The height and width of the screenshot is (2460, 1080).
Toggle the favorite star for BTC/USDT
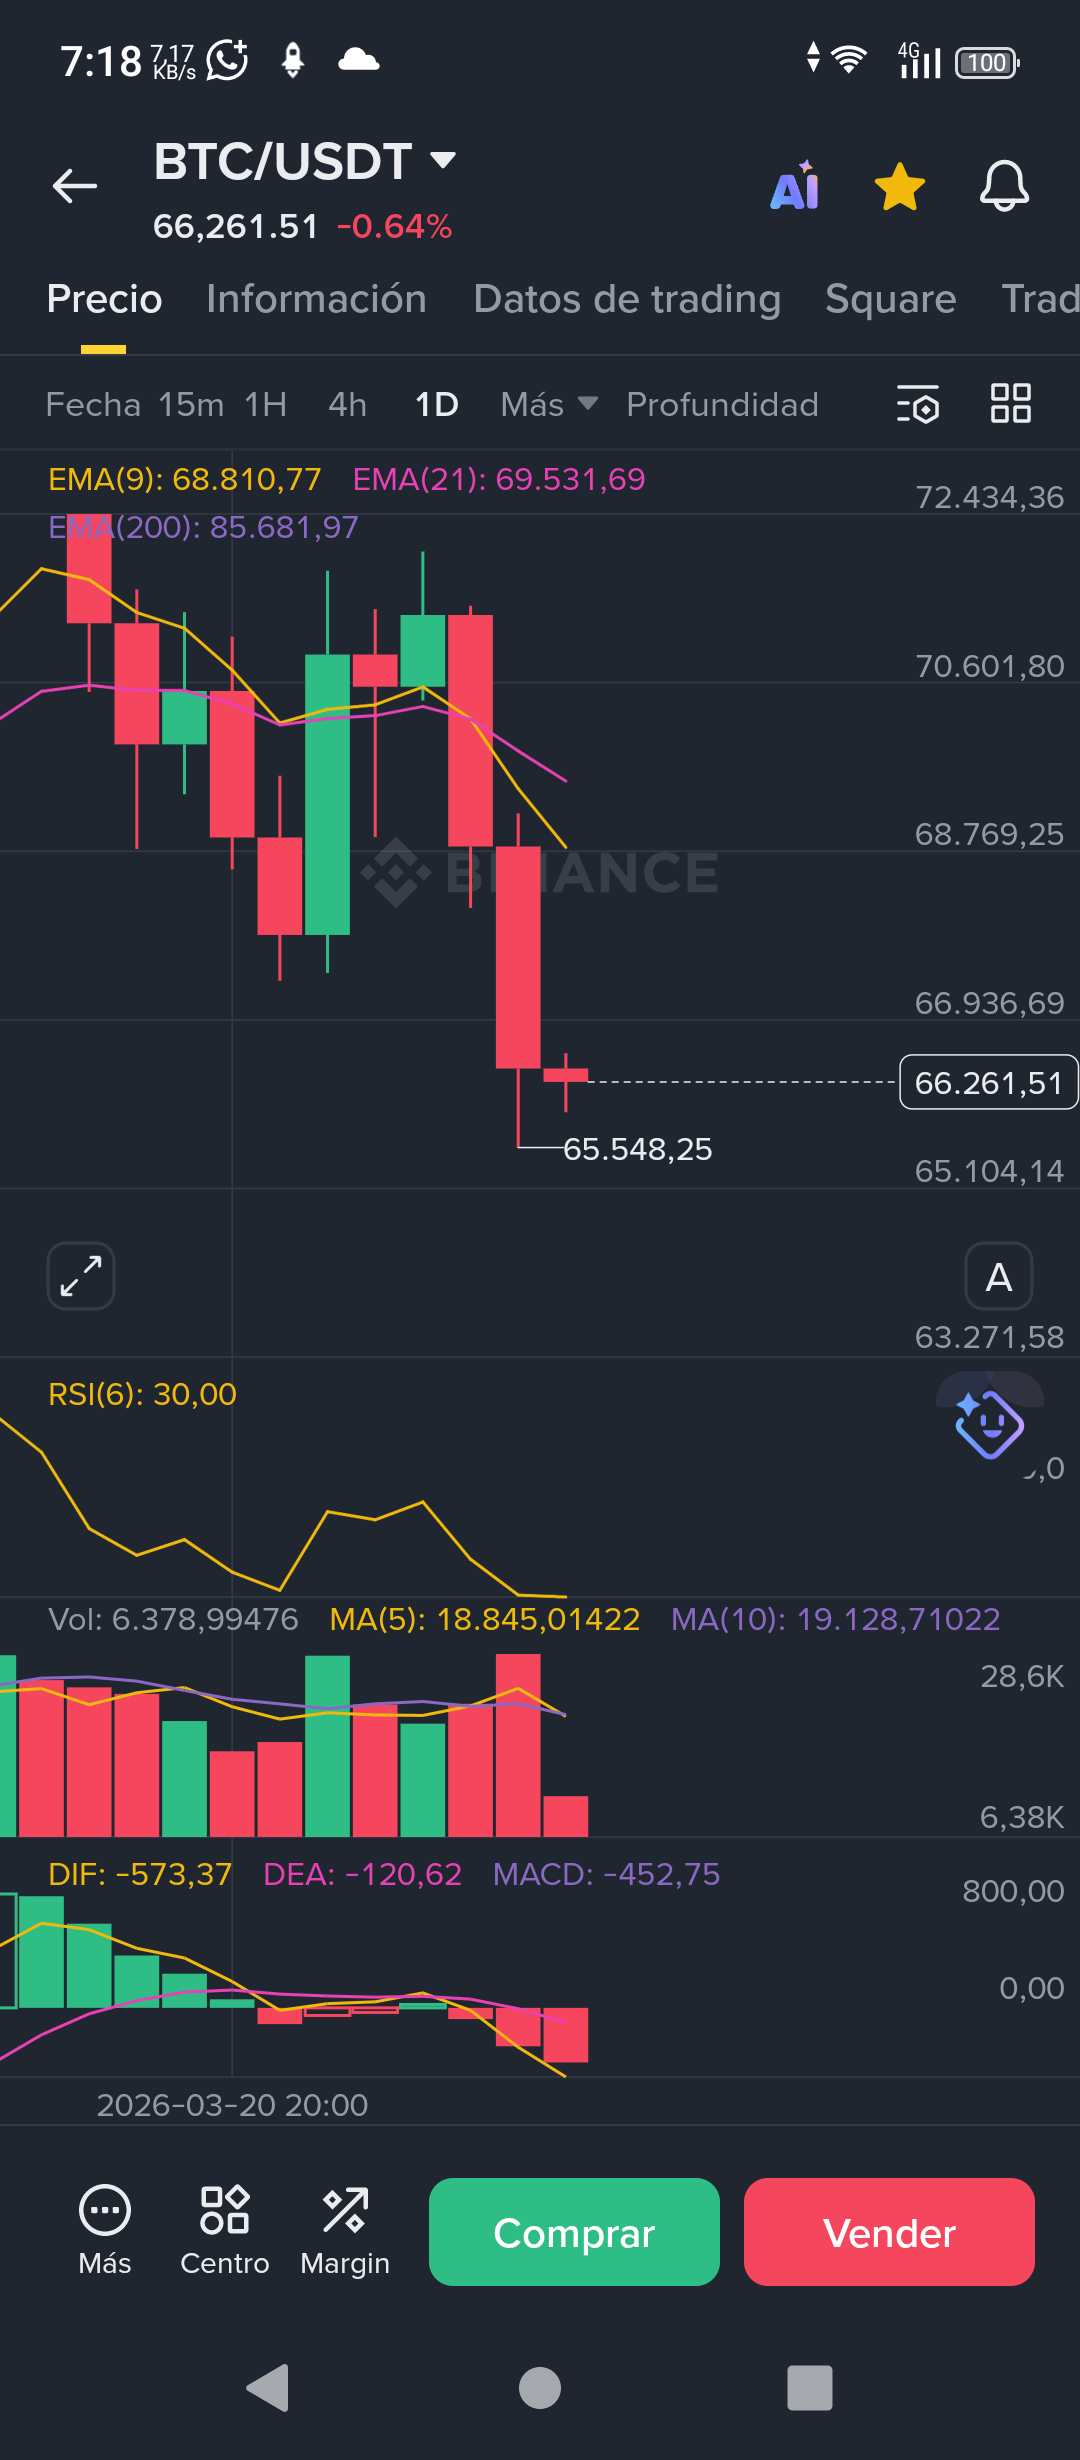(900, 187)
